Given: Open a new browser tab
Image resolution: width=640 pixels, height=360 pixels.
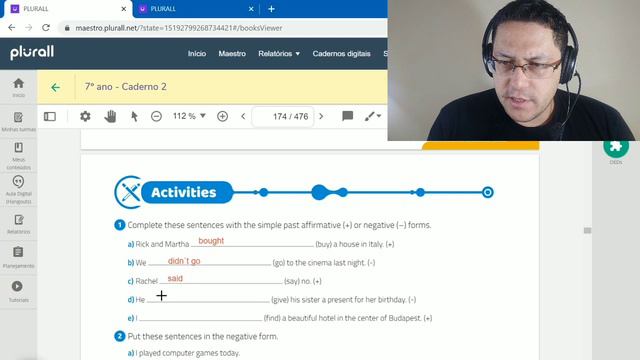Looking at the screenshot, I should click(x=271, y=9).
